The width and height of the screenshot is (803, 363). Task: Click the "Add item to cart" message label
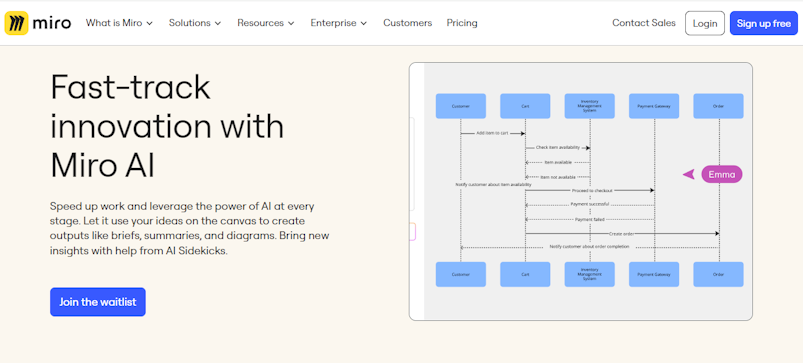pos(492,133)
